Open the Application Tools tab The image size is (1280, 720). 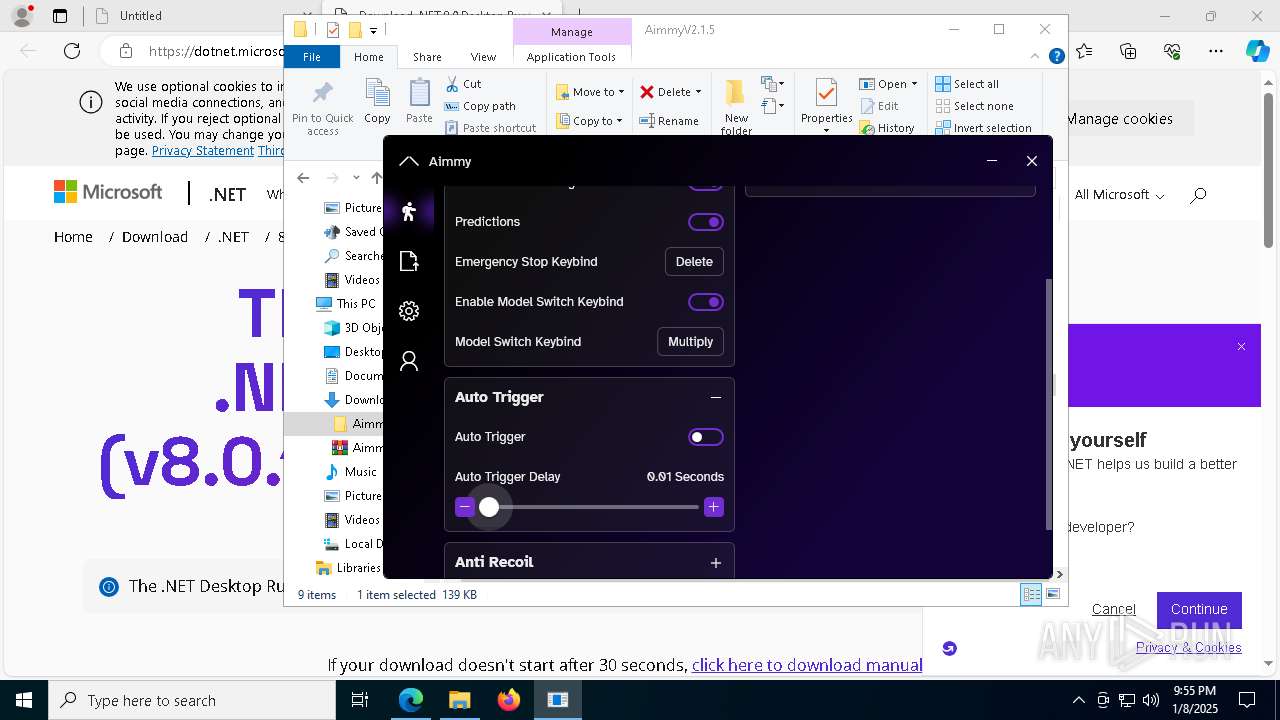[571, 57]
